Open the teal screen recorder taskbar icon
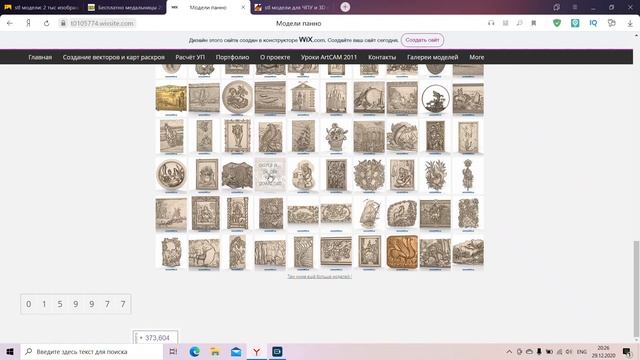The width and height of the screenshot is (640, 360). (x=277, y=351)
